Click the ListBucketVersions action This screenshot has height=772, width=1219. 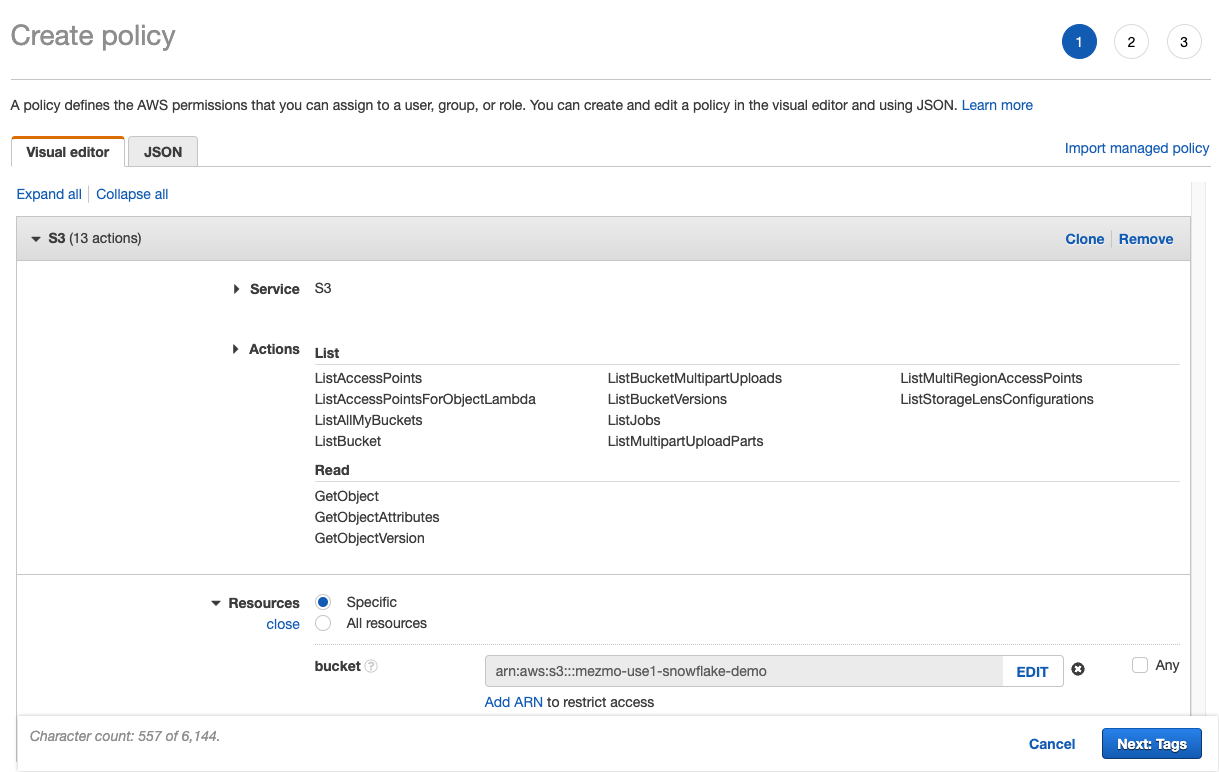click(667, 399)
